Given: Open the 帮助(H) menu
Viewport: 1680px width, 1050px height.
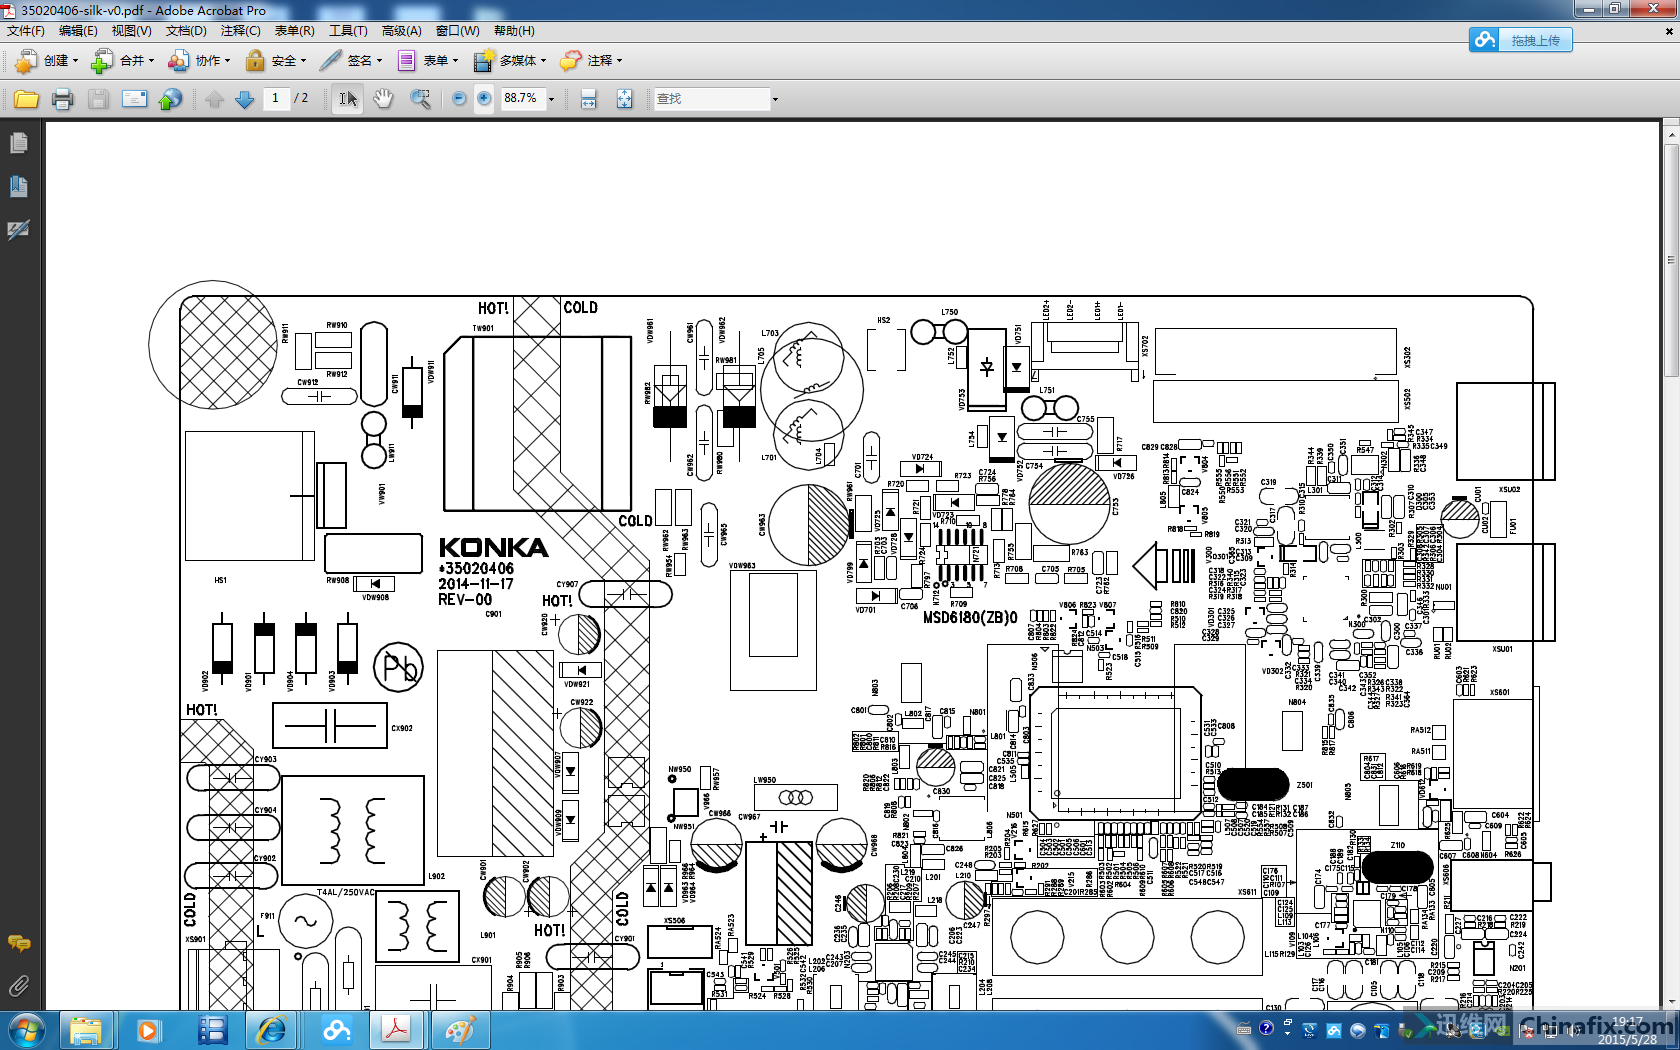Looking at the screenshot, I should 514,31.
